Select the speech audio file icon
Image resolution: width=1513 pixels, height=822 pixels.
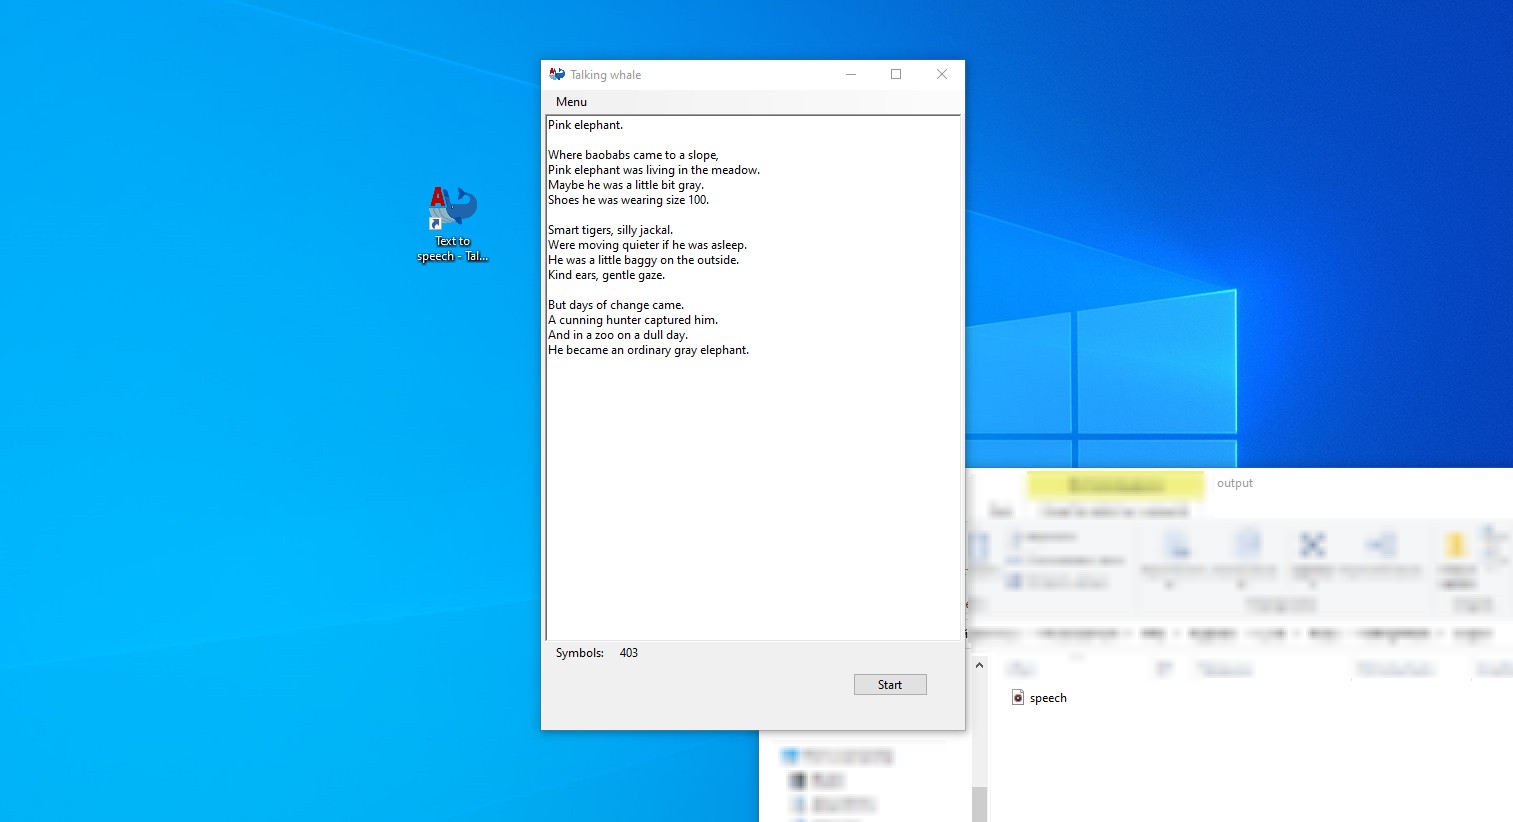point(1018,697)
